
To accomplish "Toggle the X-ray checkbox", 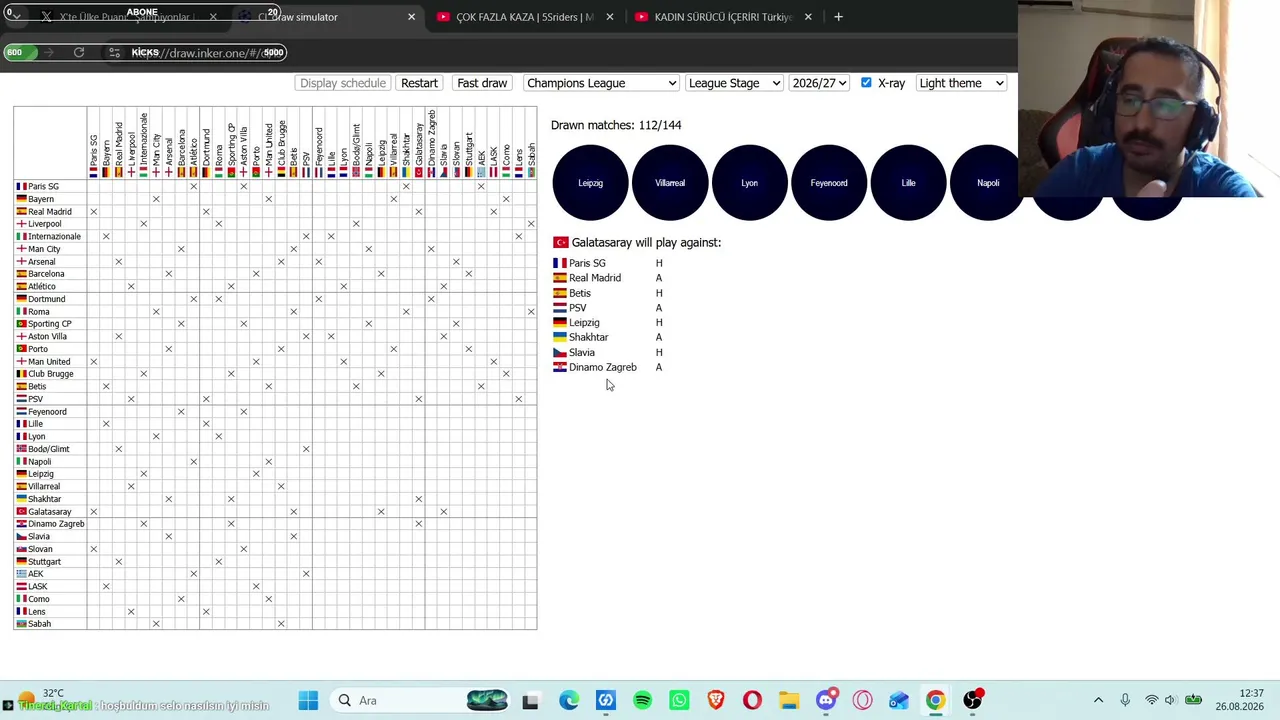I will click(x=866, y=83).
